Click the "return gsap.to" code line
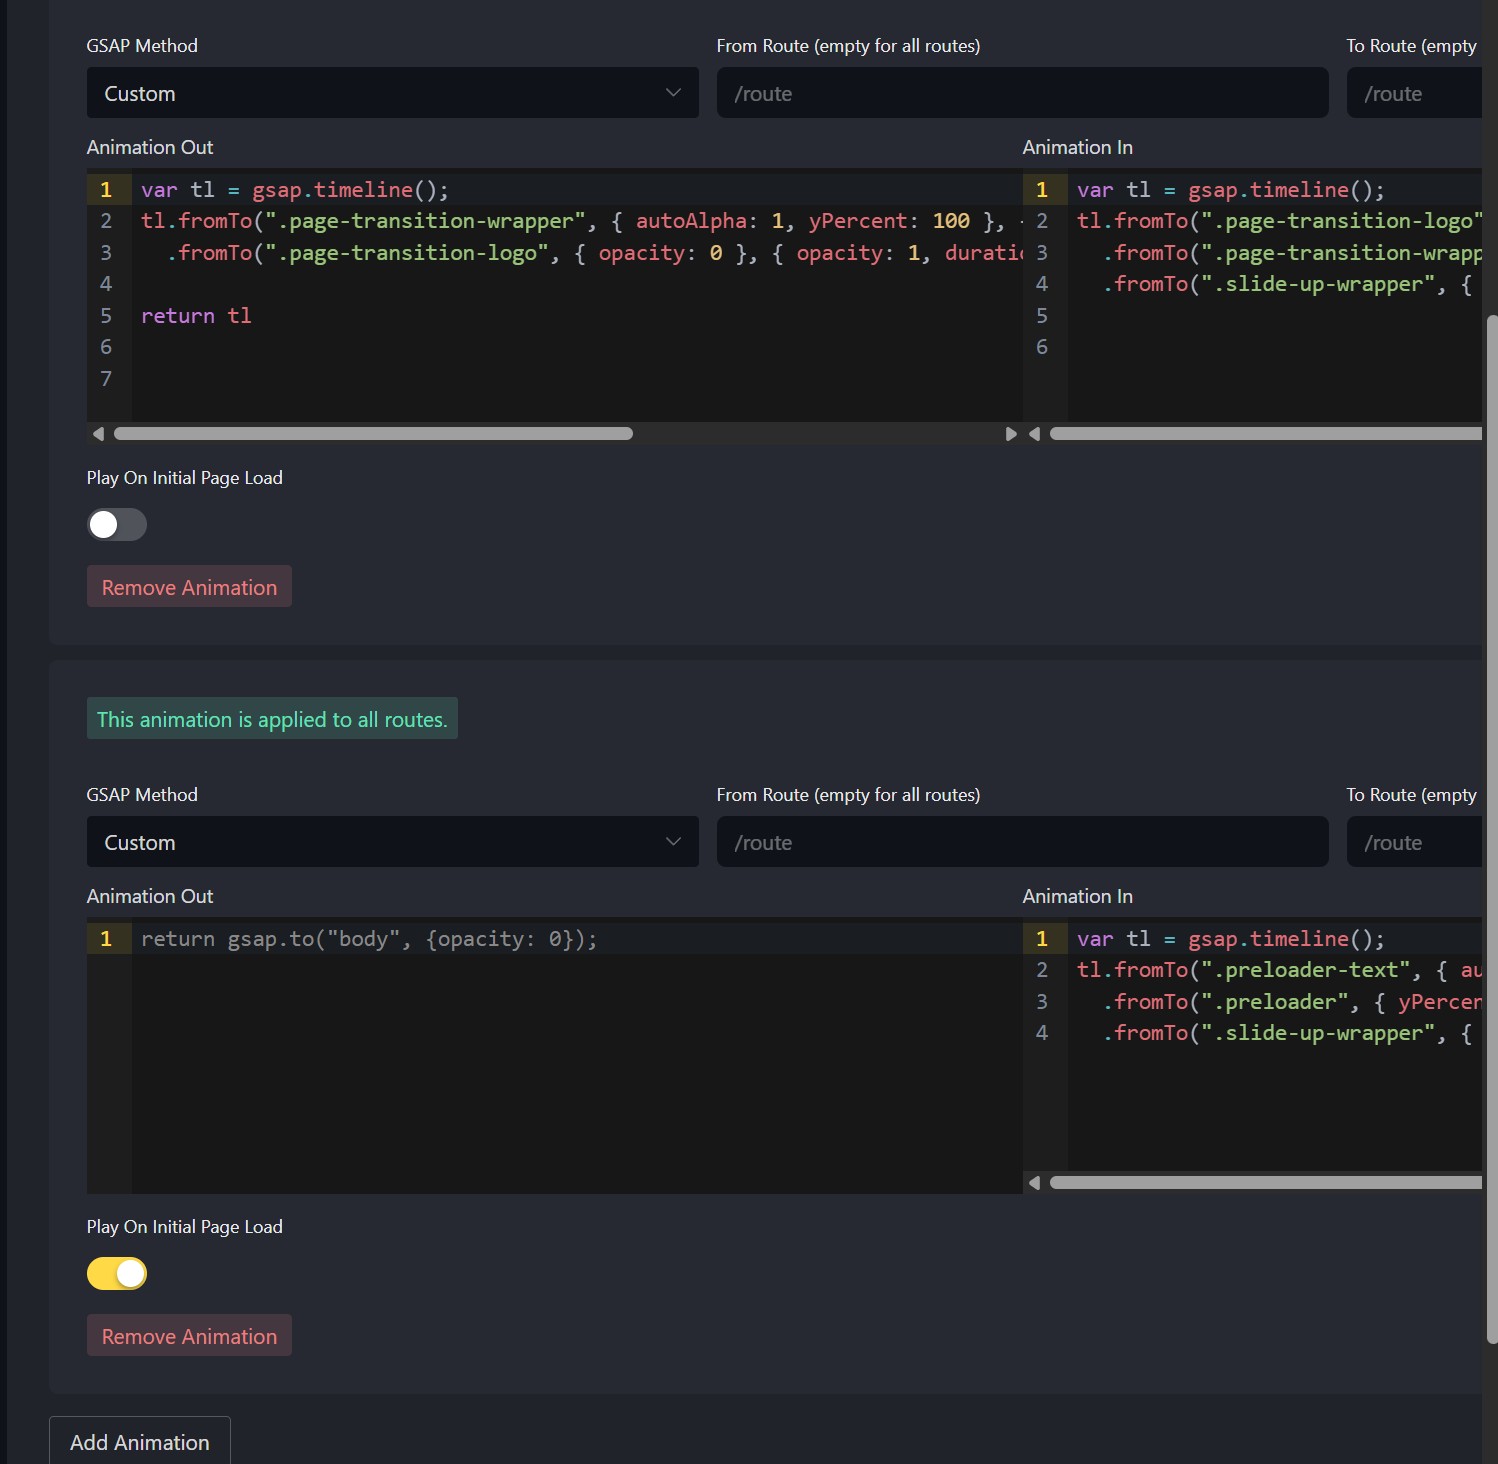The width and height of the screenshot is (1498, 1464). [x=368, y=939]
